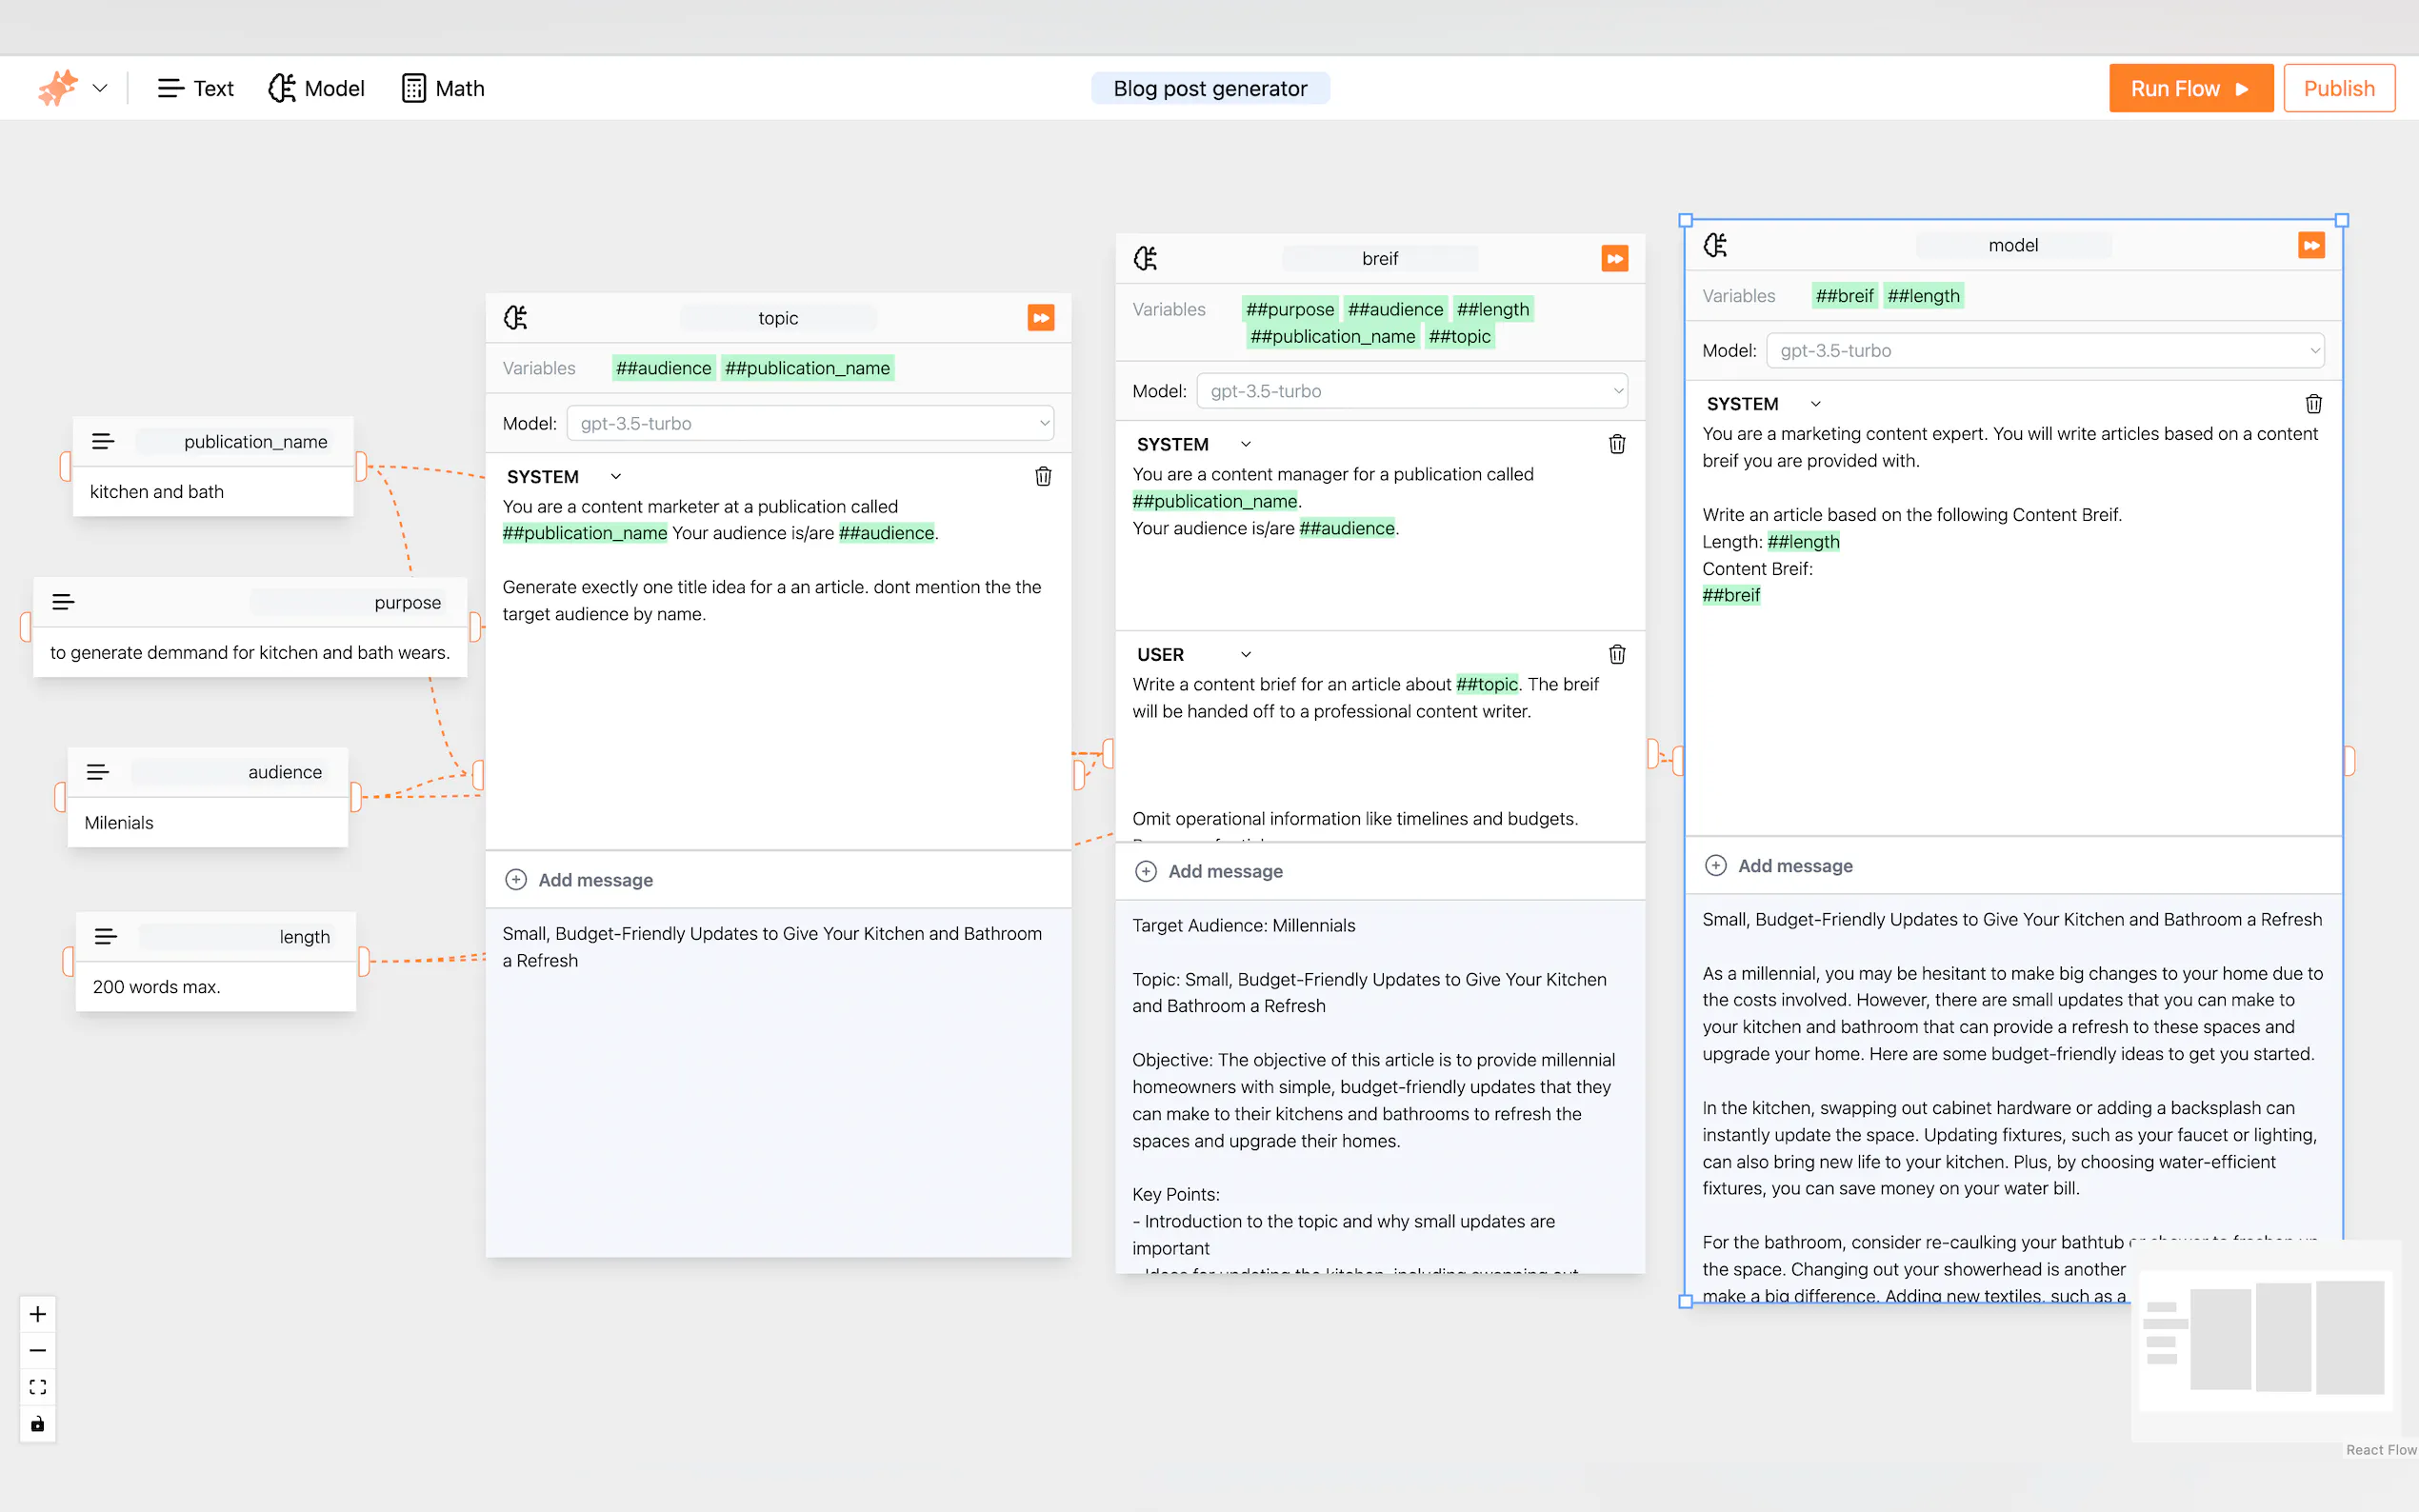Fit view using the fullscreen control icon
Screen dimensions: 2419x1512
coord(38,1387)
